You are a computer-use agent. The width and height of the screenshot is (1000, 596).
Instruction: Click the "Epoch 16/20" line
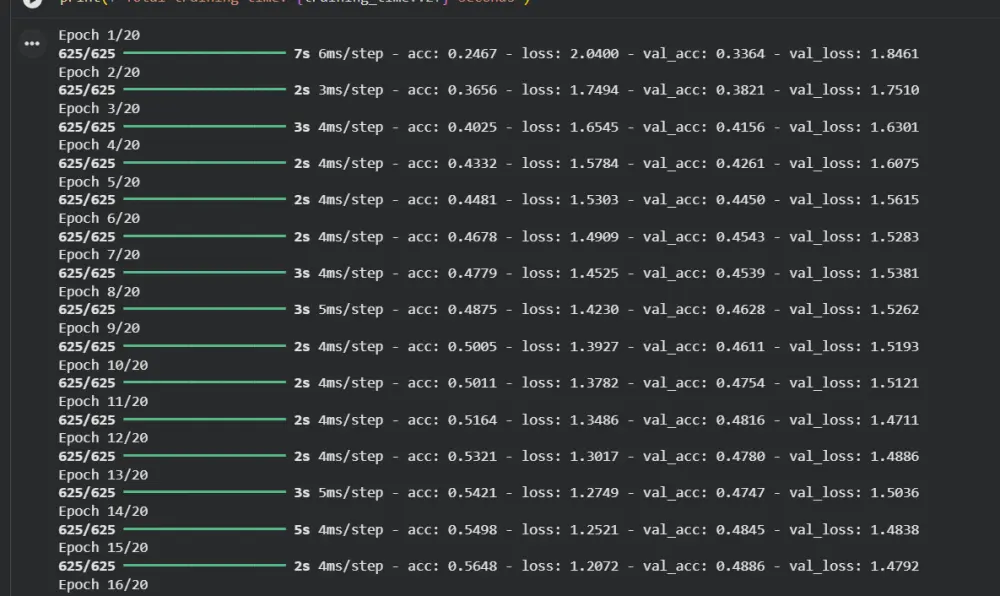103,585
